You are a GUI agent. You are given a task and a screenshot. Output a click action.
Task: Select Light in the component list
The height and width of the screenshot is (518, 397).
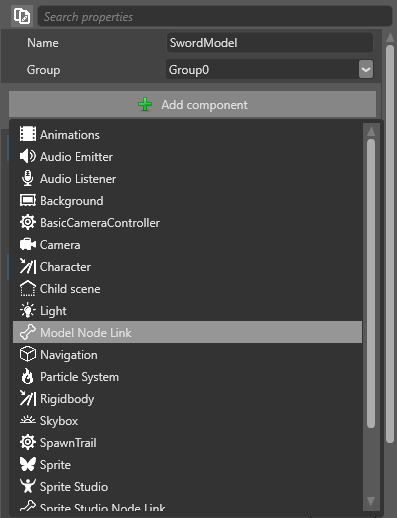pyautogui.click(x=187, y=310)
